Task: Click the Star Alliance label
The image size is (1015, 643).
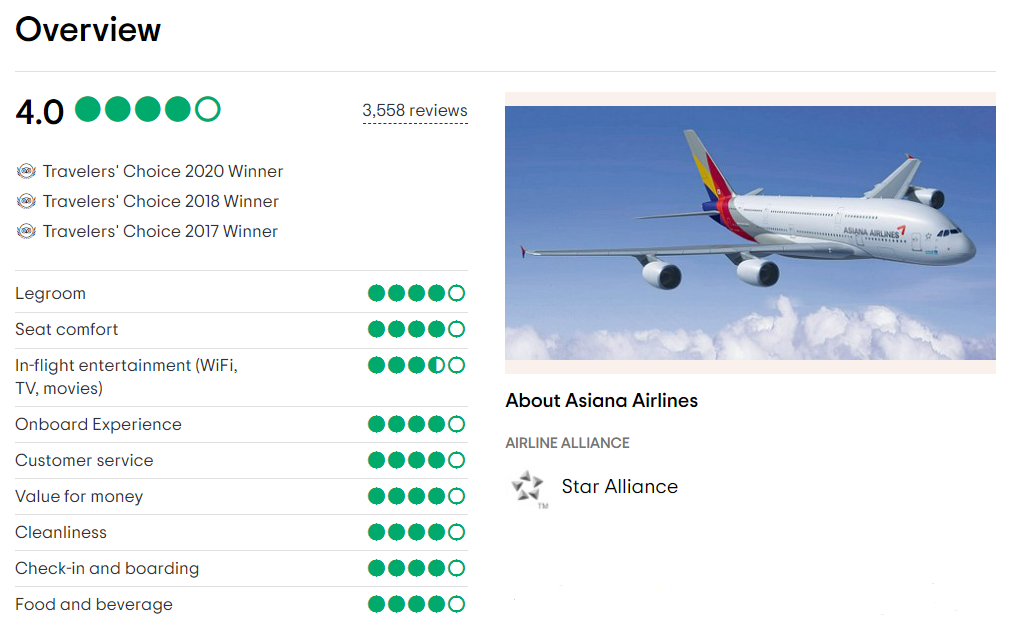Action: [619, 486]
